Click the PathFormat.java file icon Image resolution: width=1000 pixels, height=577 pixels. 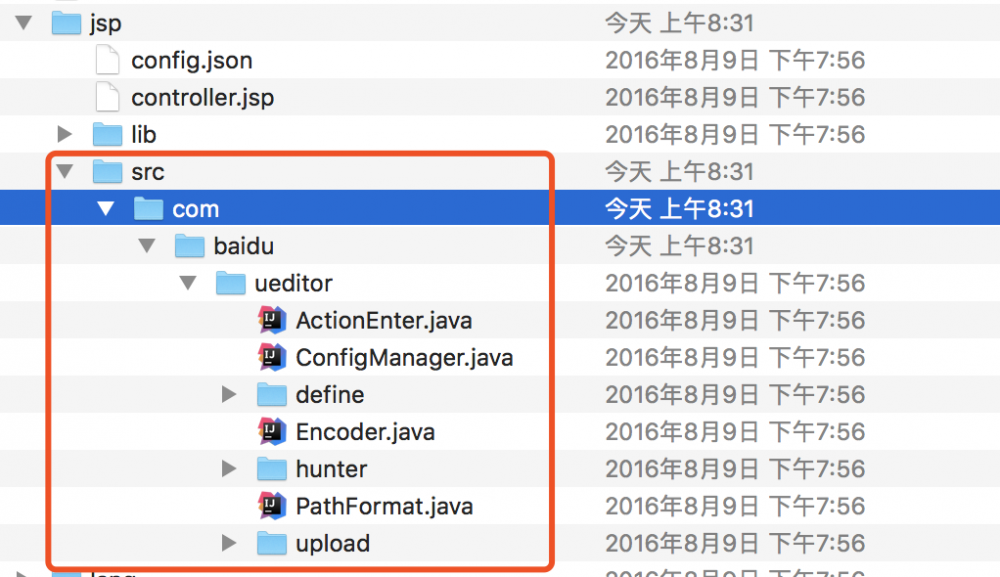click(270, 506)
